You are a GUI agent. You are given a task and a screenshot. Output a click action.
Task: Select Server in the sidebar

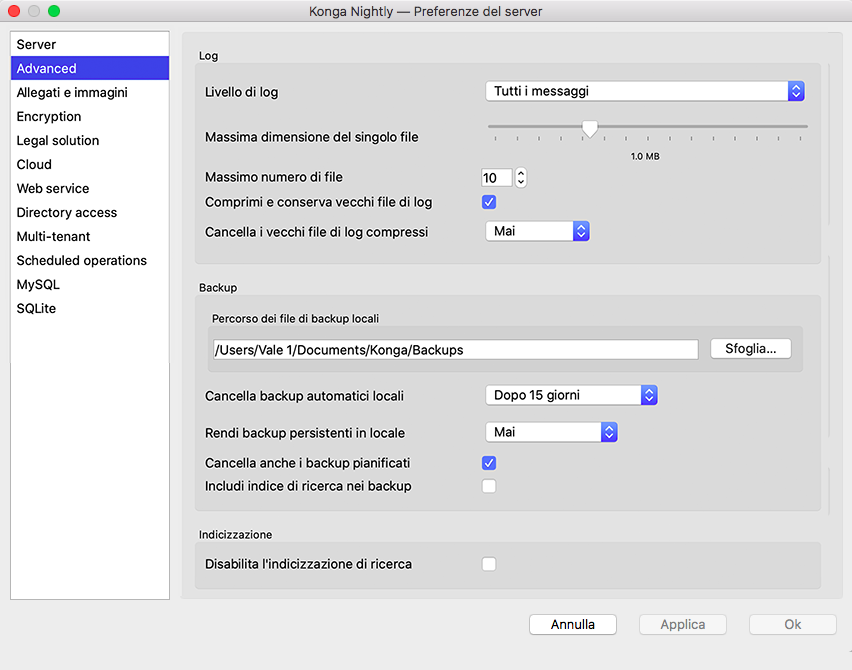pos(37,45)
